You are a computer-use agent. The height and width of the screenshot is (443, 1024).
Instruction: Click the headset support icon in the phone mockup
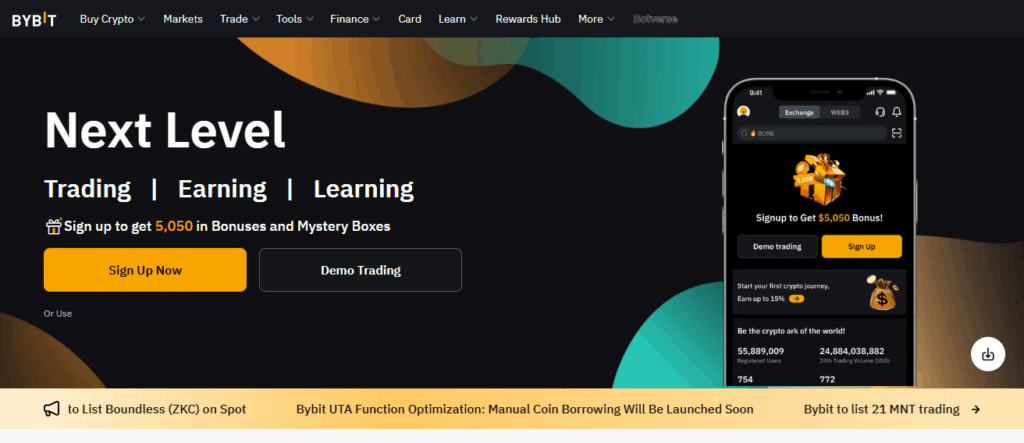[880, 112]
